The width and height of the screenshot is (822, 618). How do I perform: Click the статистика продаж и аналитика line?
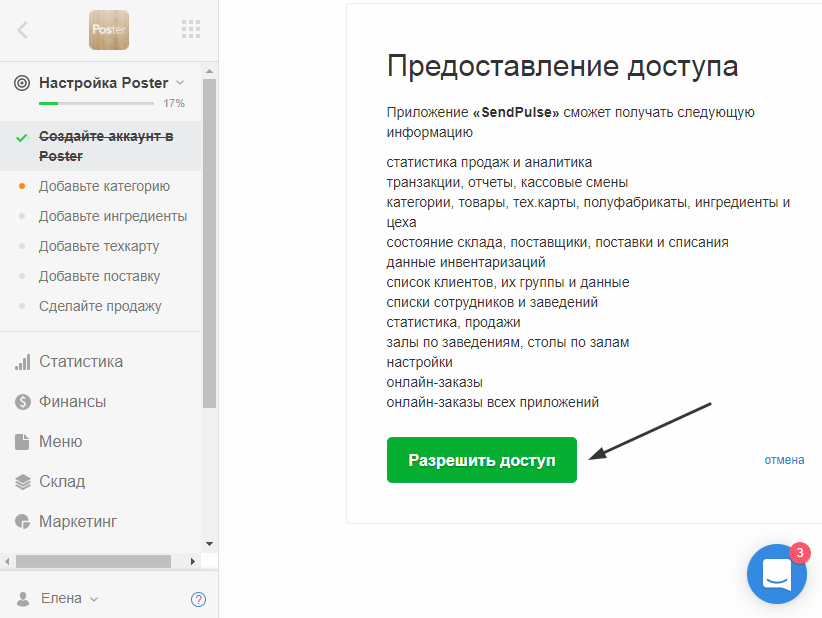pos(489,162)
